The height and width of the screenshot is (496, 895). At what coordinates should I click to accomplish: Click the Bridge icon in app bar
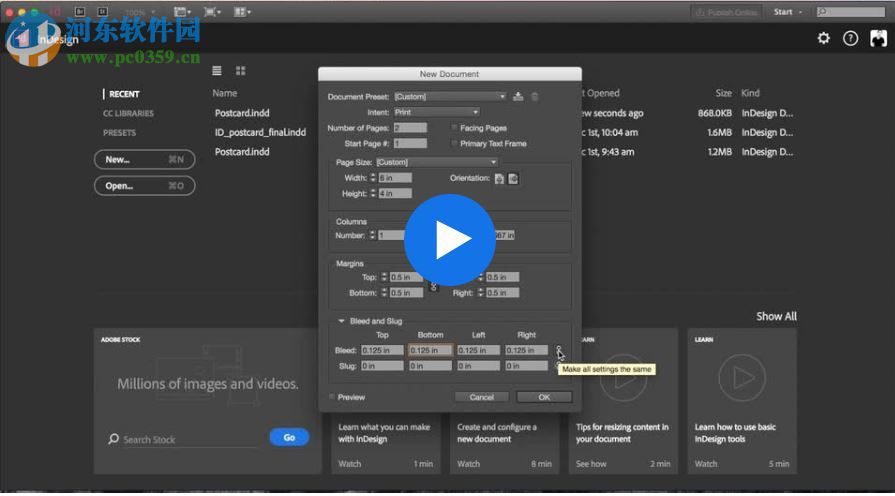tap(80, 11)
